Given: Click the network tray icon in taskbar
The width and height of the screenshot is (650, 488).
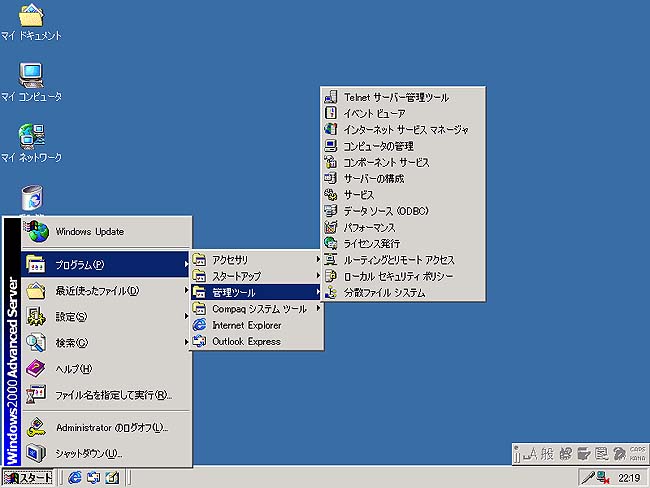Looking at the screenshot, I should [x=605, y=478].
